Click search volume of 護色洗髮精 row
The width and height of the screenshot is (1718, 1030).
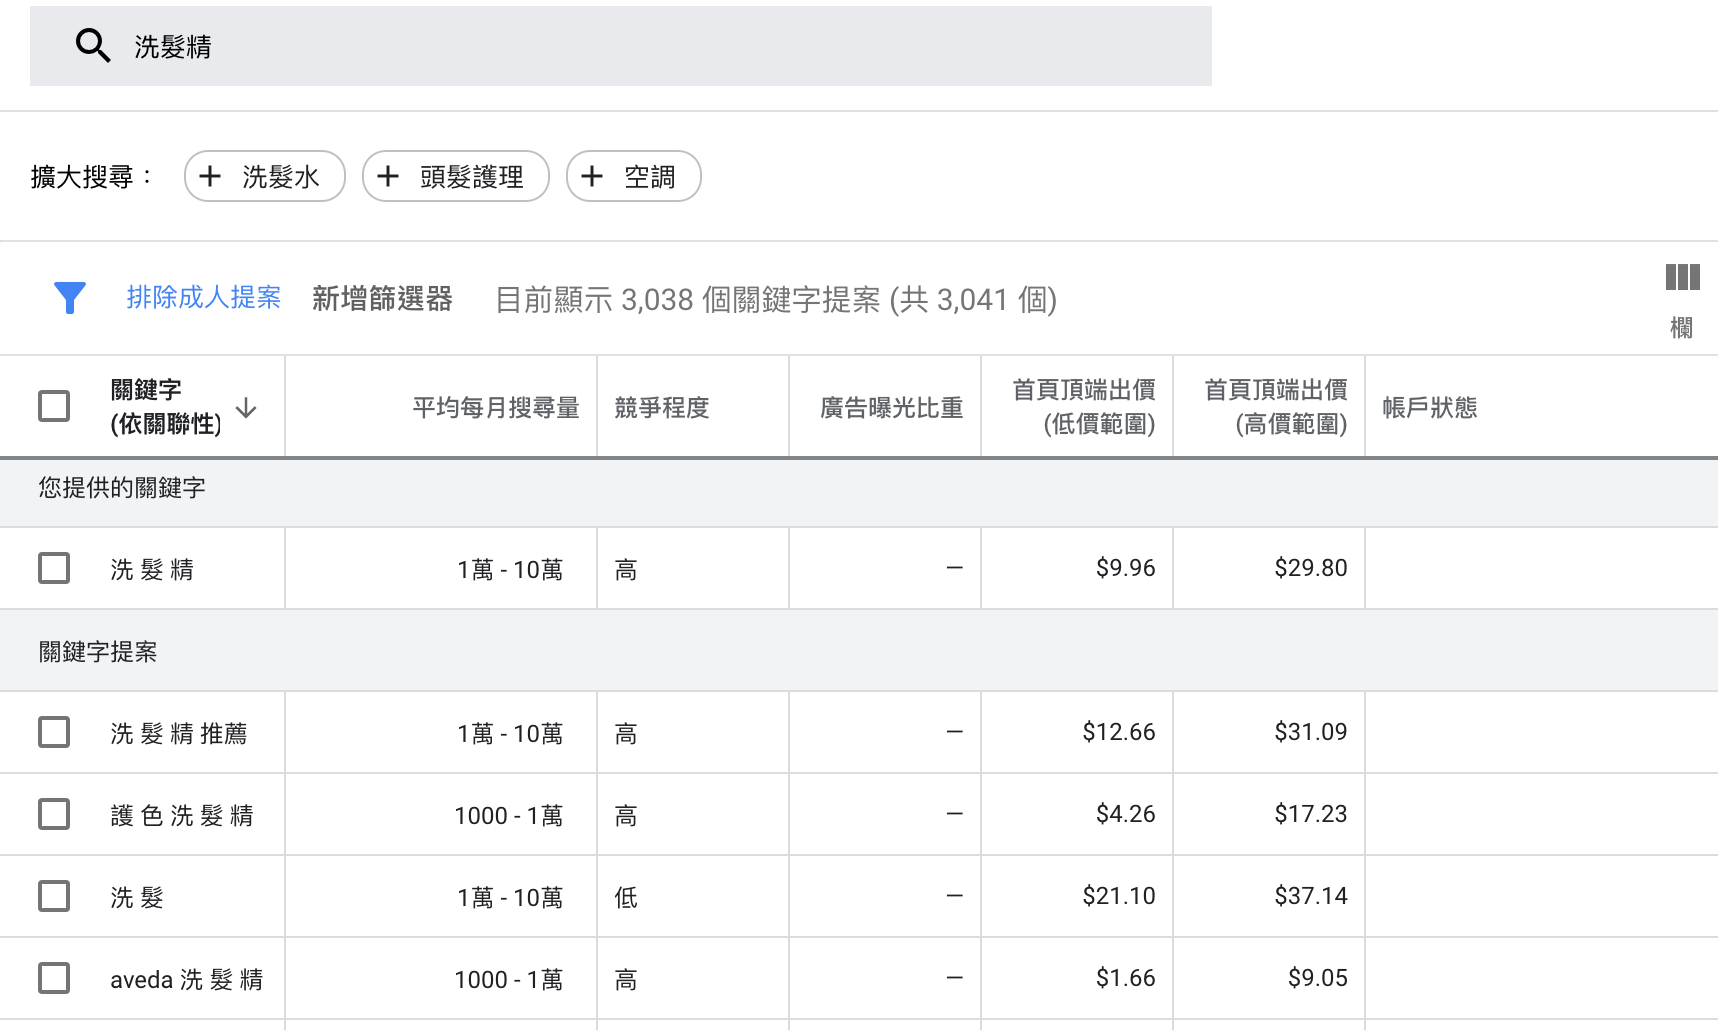click(x=509, y=815)
